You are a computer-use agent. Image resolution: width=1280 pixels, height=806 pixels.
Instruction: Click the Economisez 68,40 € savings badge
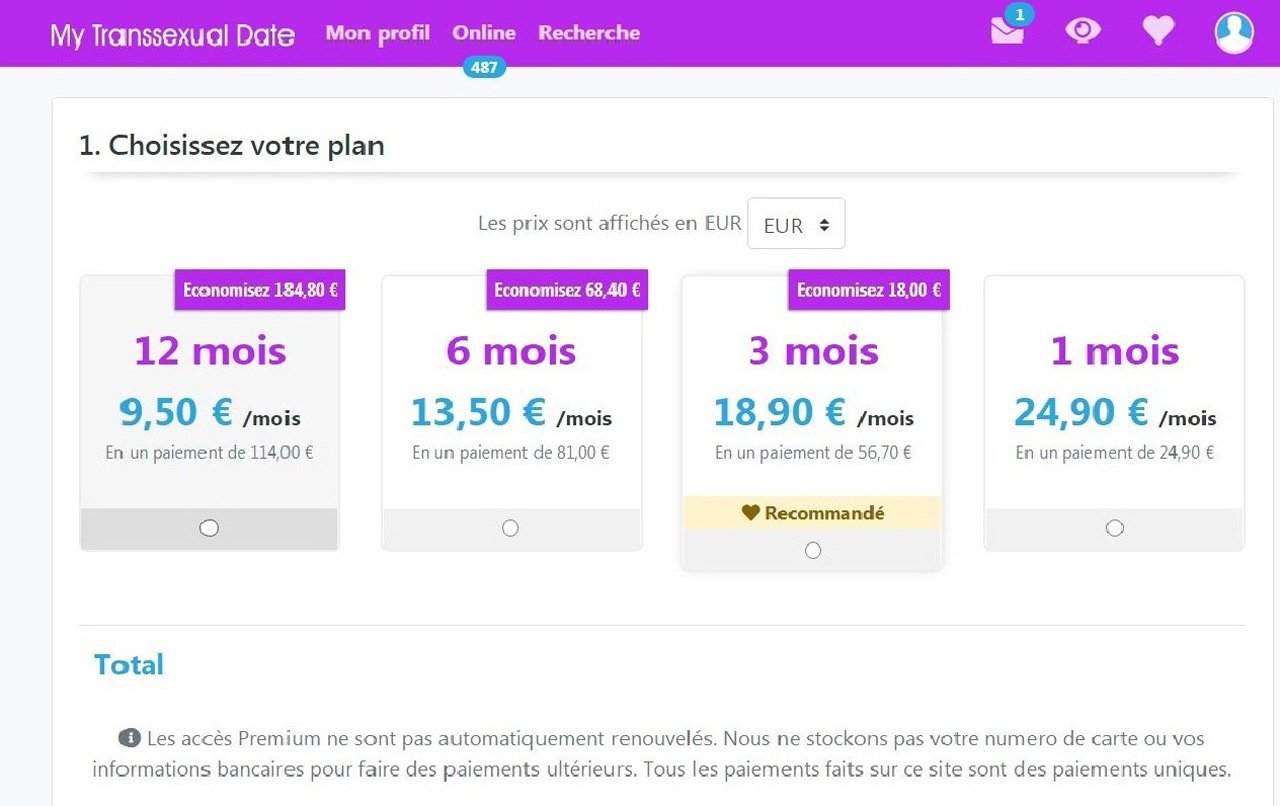click(x=567, y=290)
